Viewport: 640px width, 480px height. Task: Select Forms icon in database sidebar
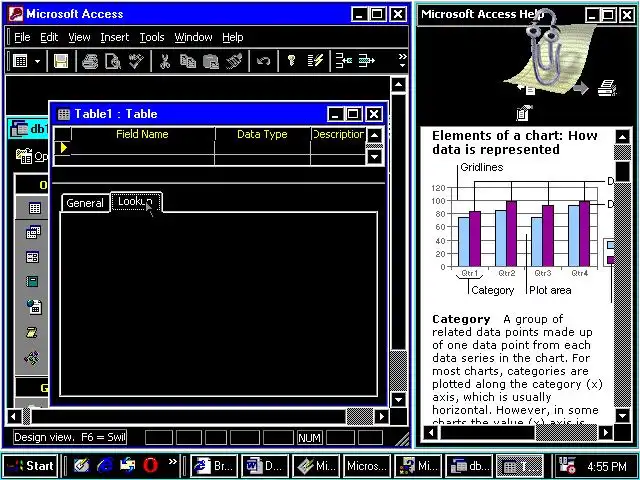[x=32, y=257]
